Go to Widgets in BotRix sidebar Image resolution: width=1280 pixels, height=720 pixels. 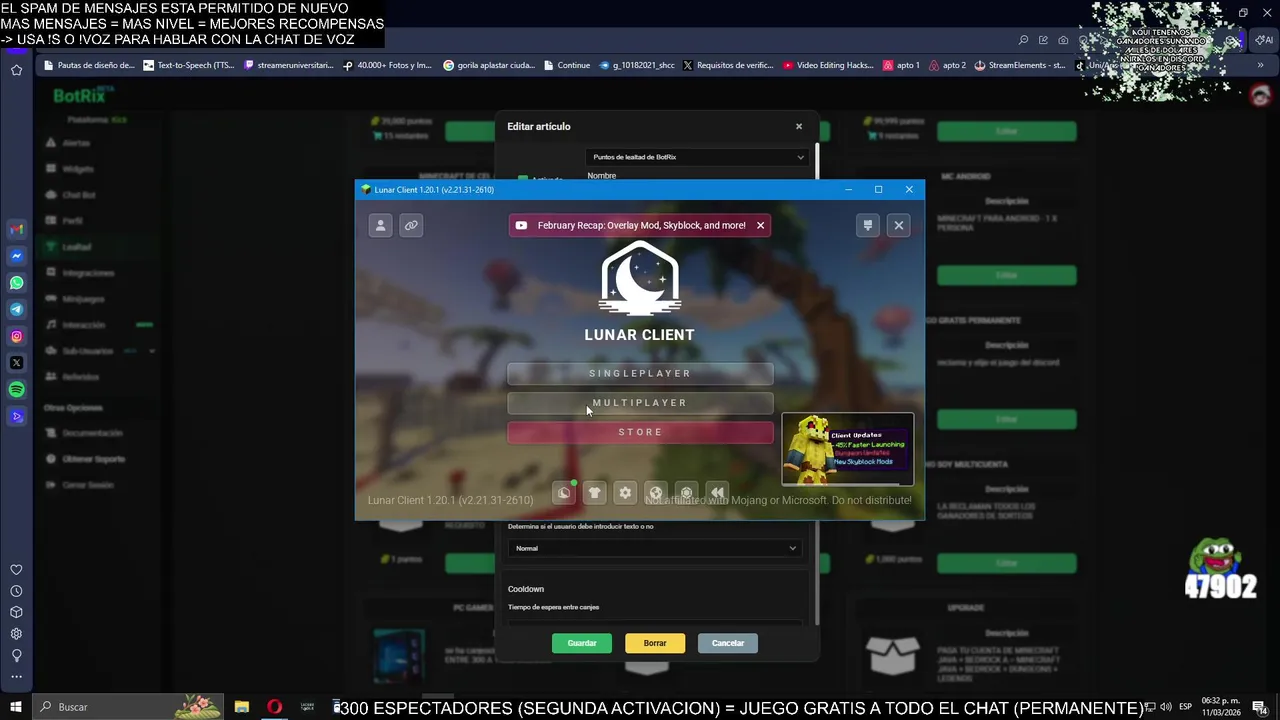77,169
